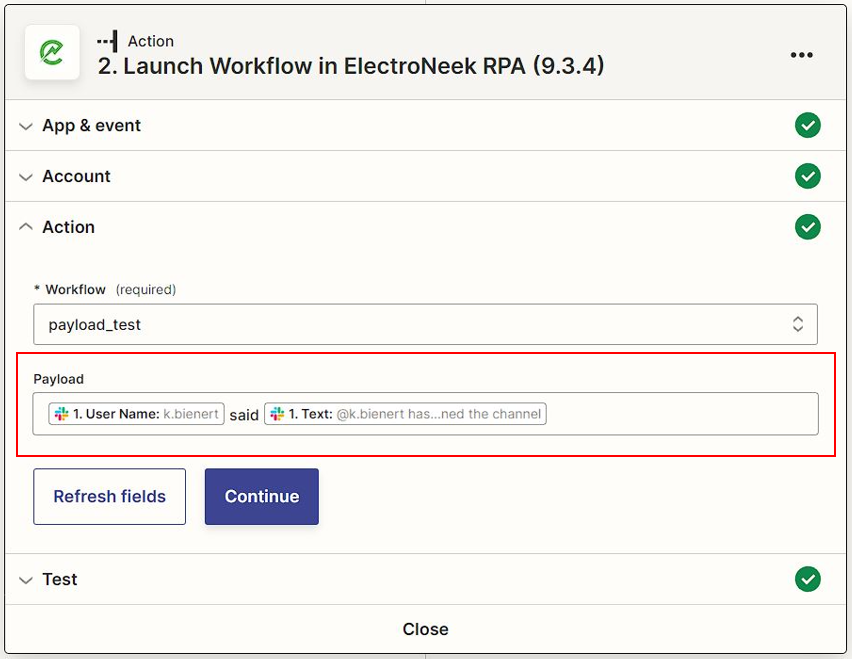This screenshot has height=659, width=852.
Task: Expand the Test section chevron
Action: [26, 580]
